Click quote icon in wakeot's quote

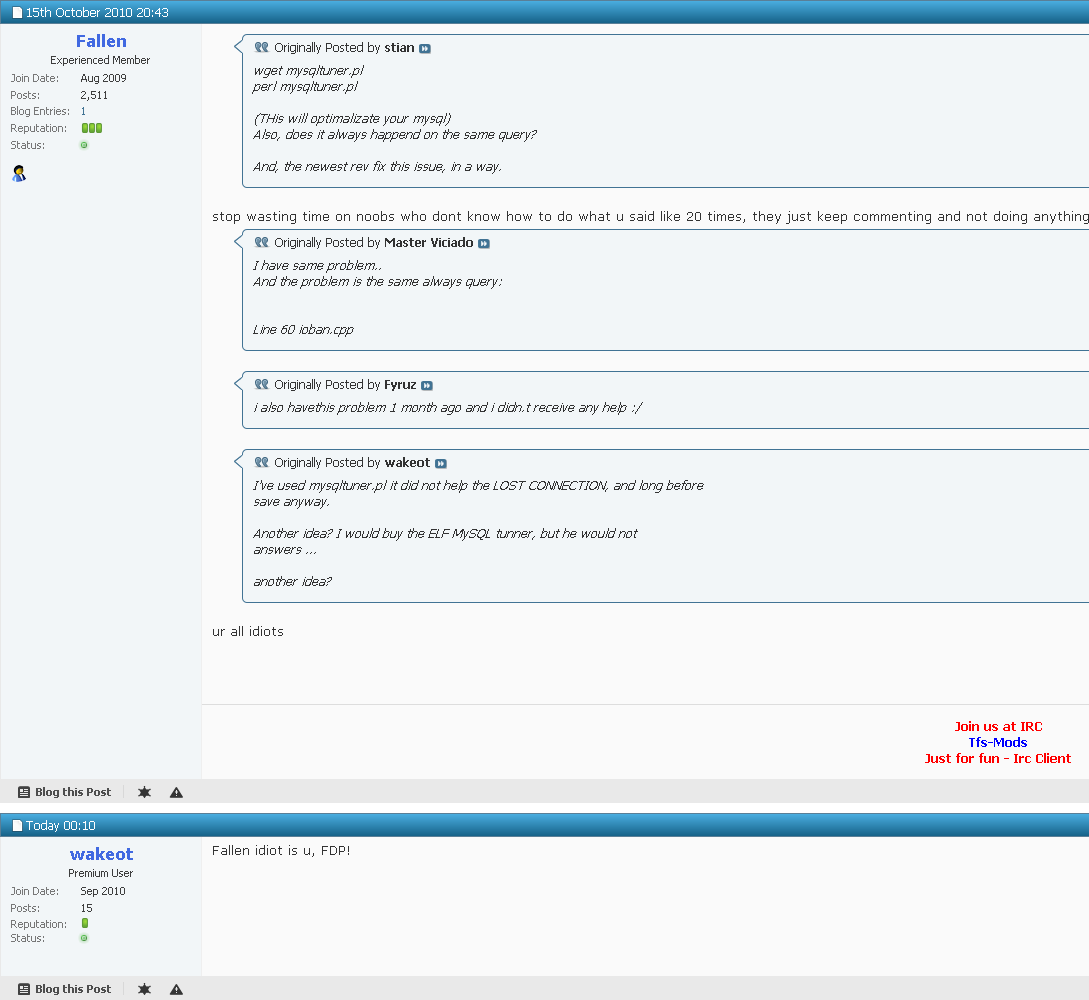[x=261, y=462]
